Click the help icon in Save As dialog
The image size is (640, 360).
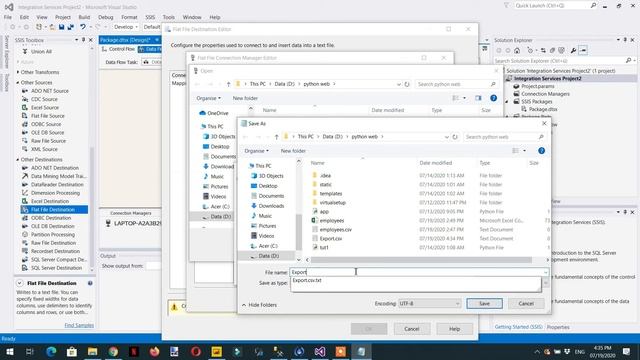541,151
